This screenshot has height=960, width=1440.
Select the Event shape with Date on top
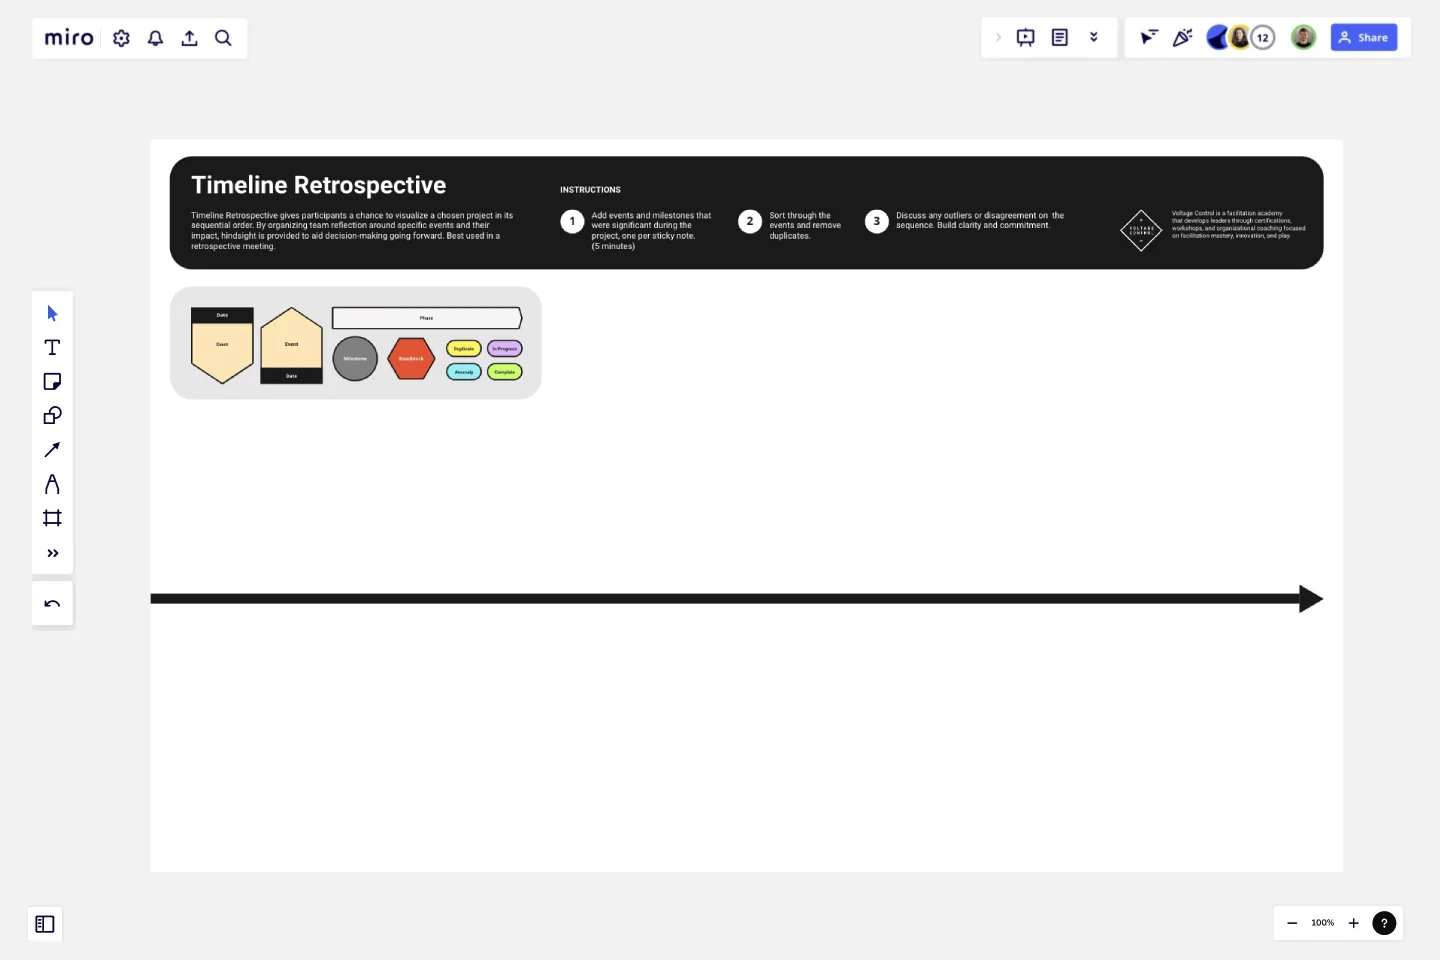222,346
